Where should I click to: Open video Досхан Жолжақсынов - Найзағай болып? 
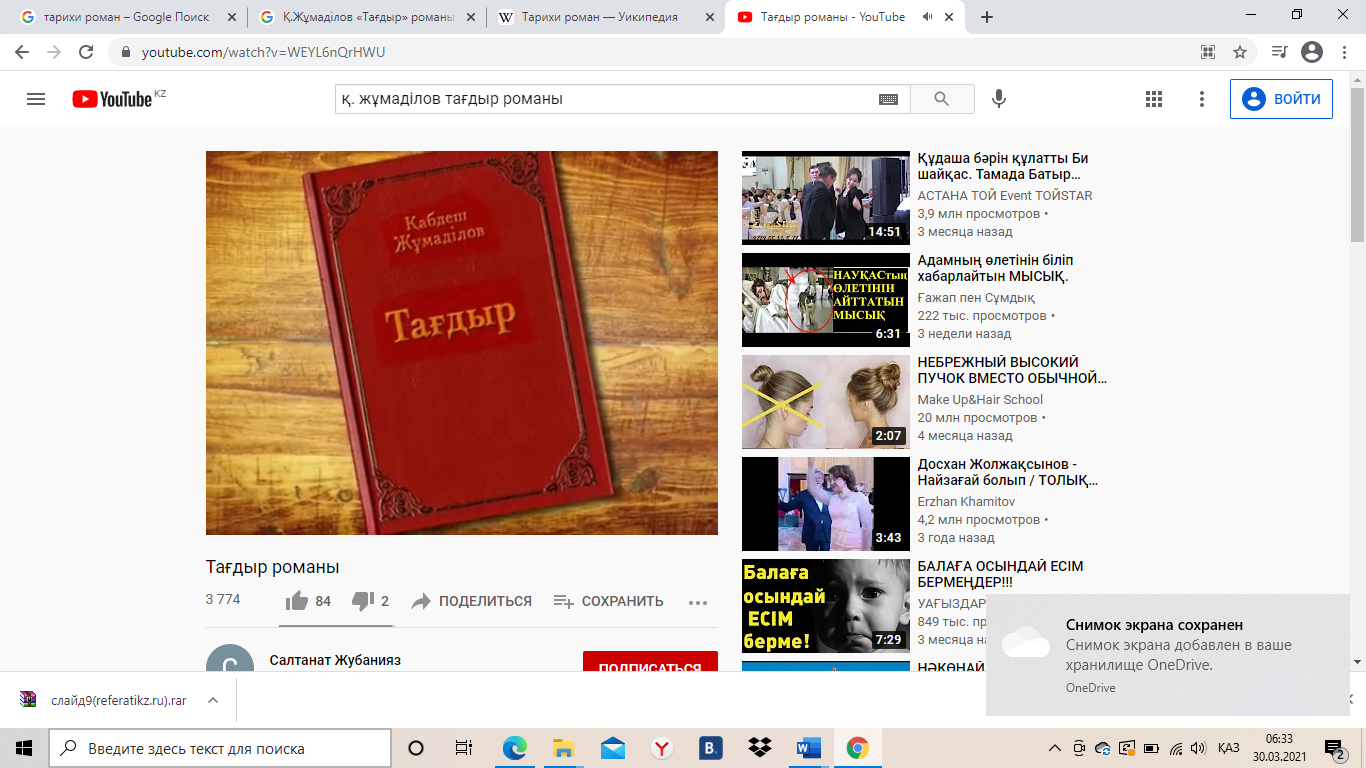coord(1008,472)
